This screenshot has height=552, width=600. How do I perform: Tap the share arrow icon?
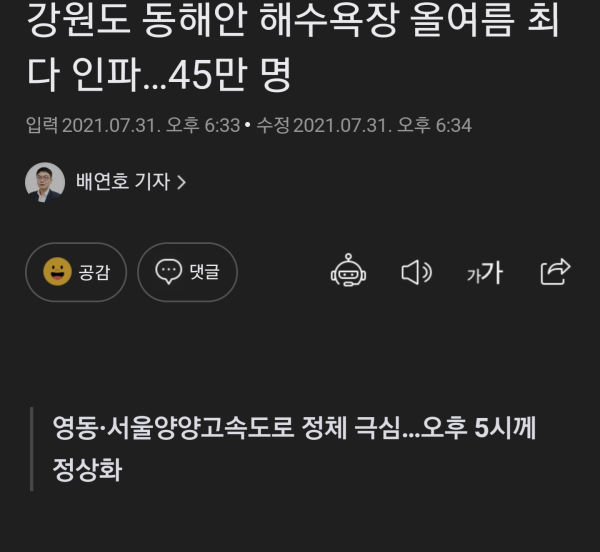(555, 271)
